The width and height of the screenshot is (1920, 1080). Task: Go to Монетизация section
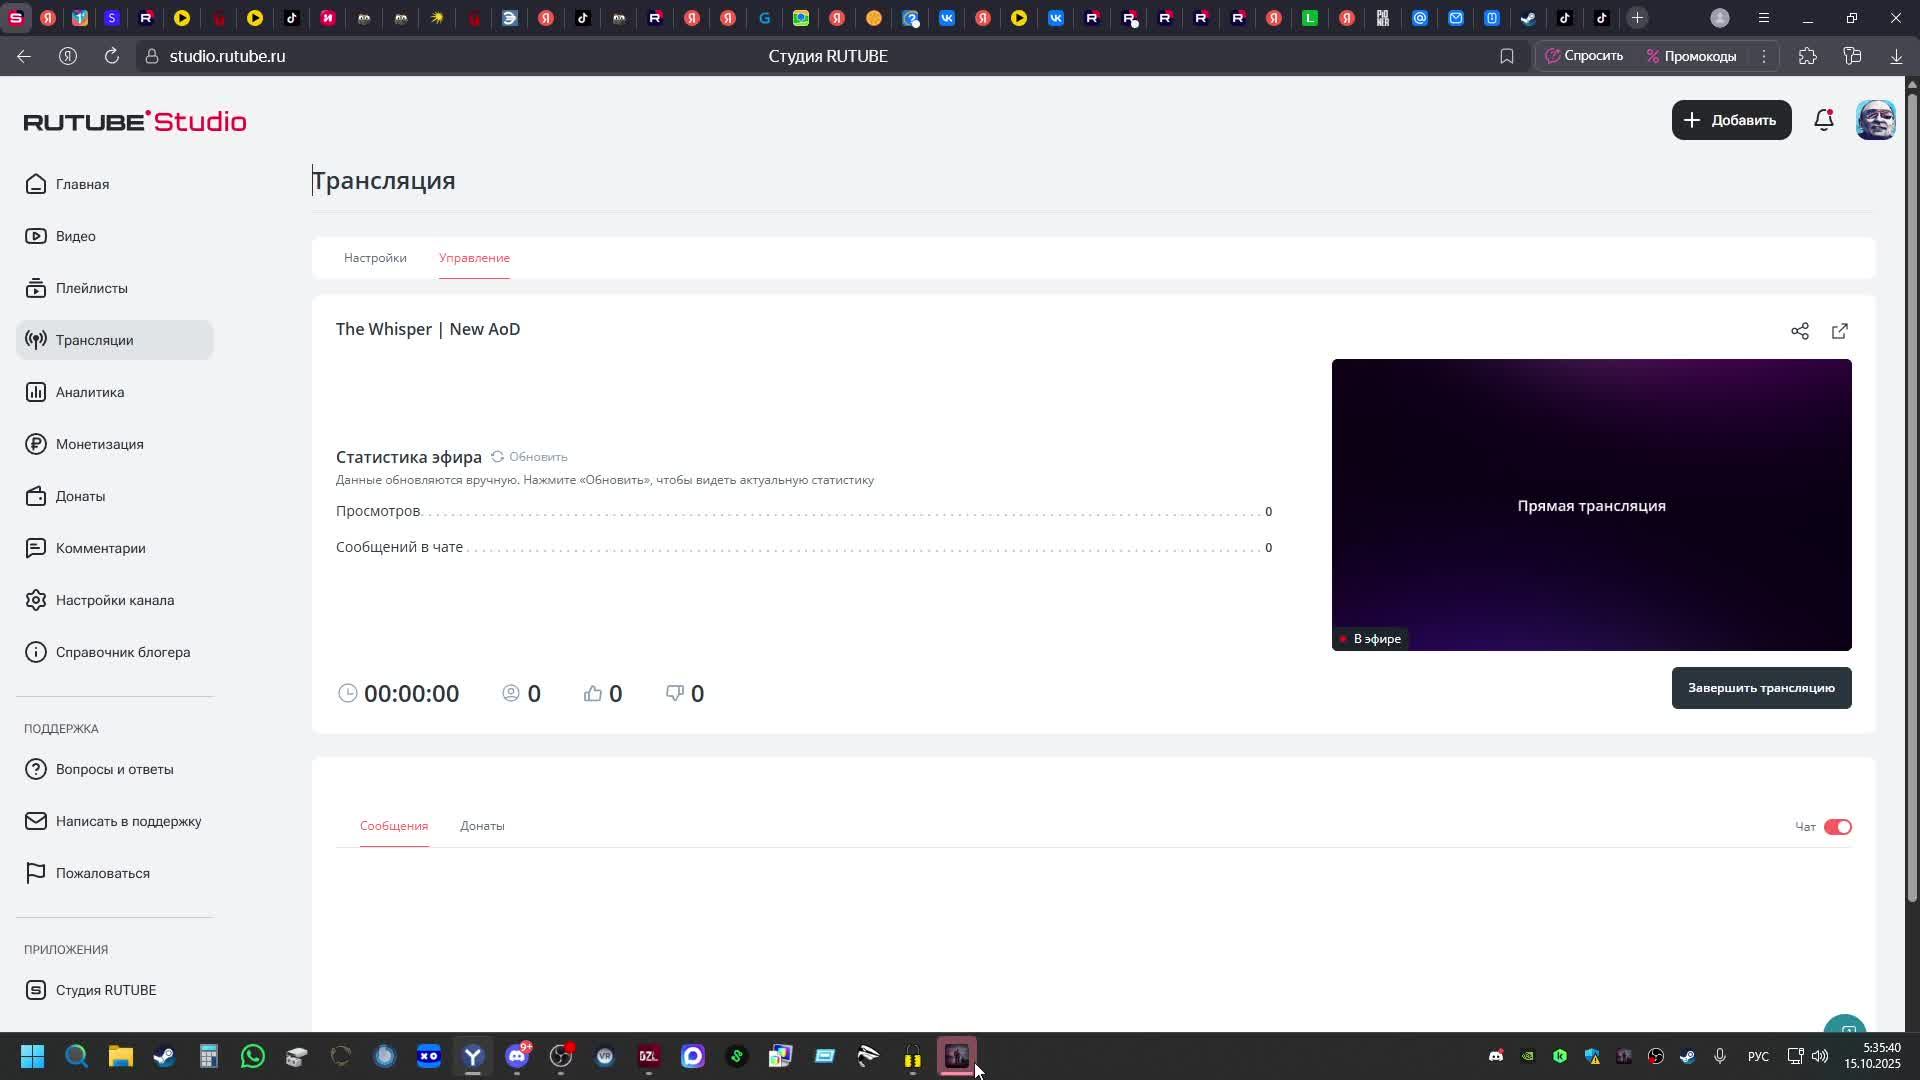point(99,444)
